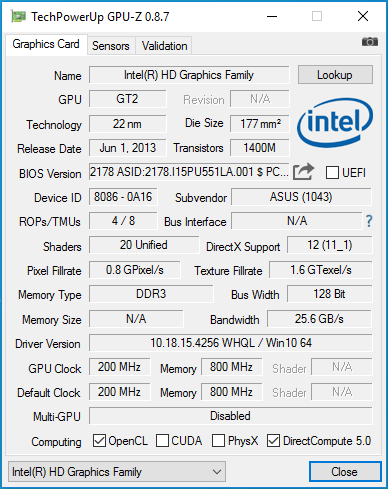Screen dimensions: 388x489
Task: Switch to the Sensors tab
Action: tap(111, 46)
